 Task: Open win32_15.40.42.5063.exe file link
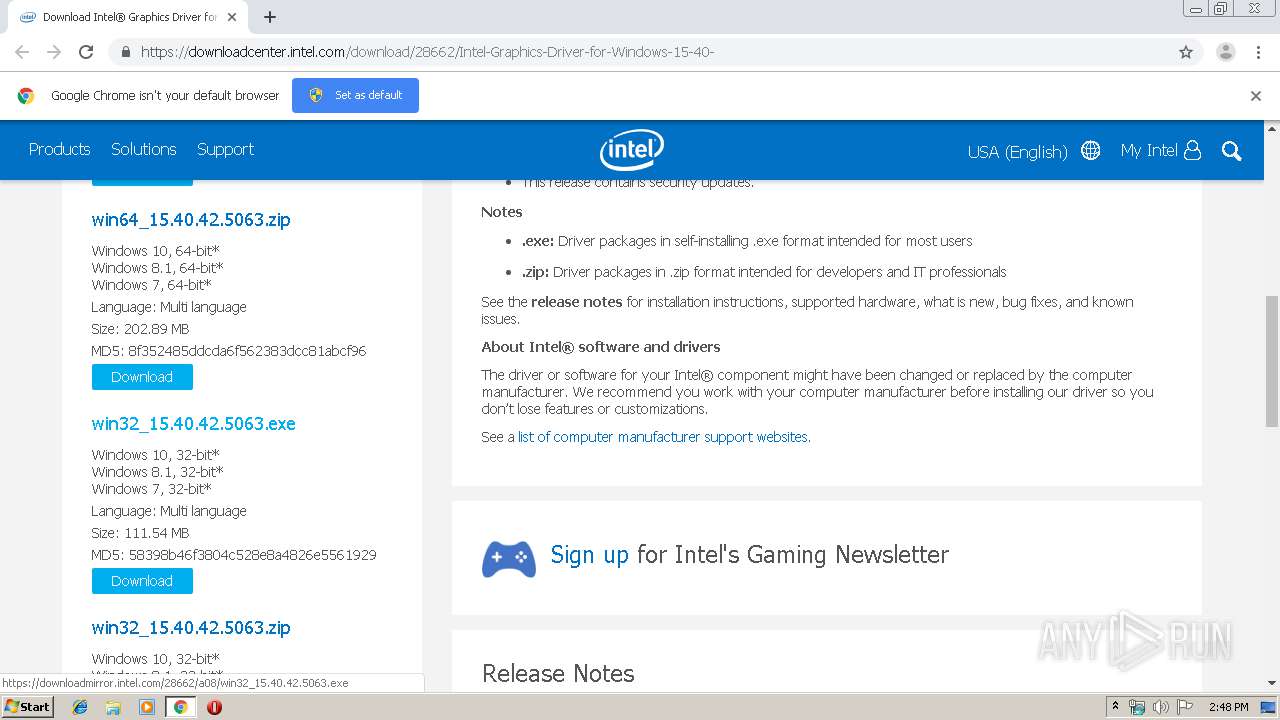[193, 423]
